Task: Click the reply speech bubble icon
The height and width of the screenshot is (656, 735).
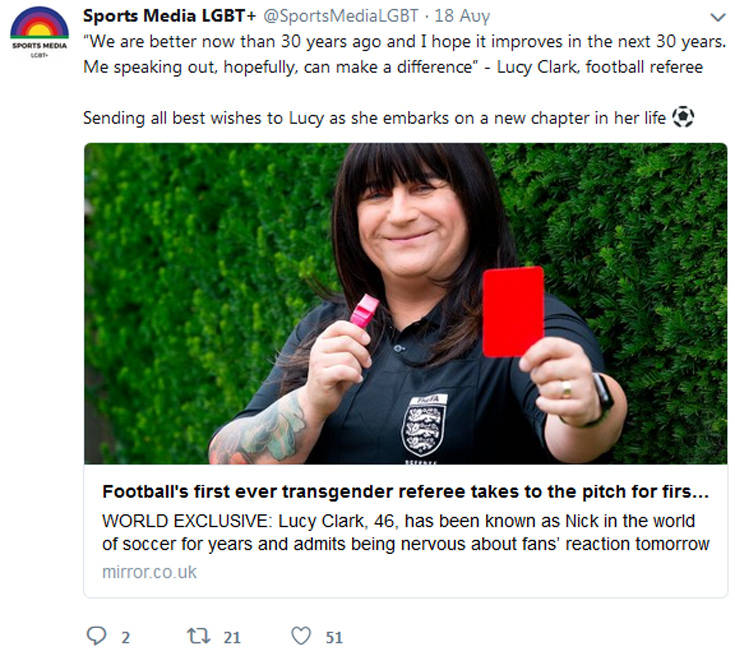Action: [97, 636]
